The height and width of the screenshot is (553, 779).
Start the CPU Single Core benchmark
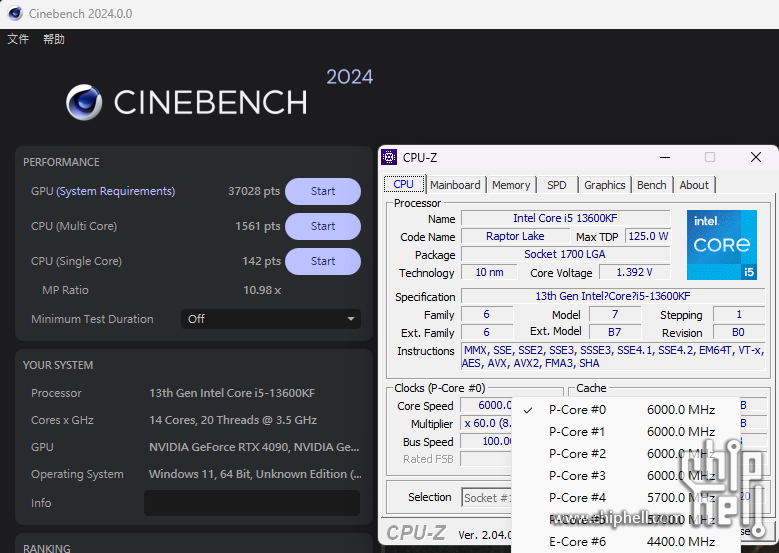click(323, 261)
